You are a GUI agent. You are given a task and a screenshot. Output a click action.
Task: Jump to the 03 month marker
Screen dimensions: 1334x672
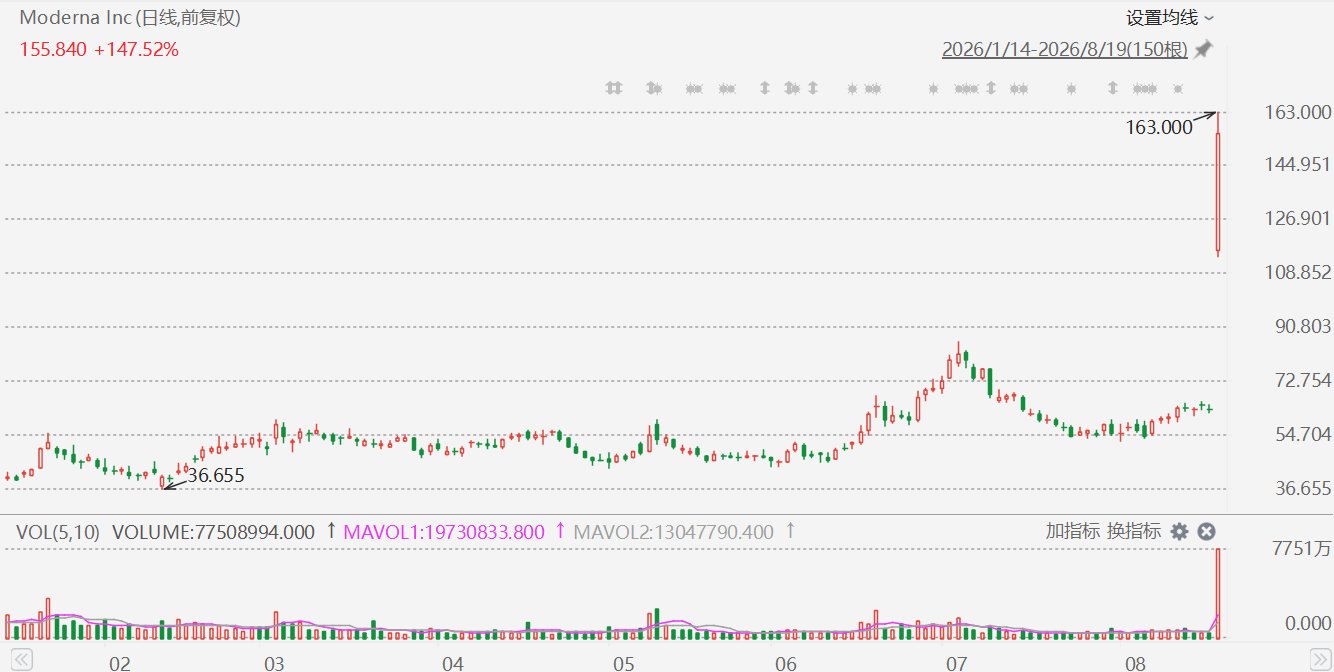274,663
